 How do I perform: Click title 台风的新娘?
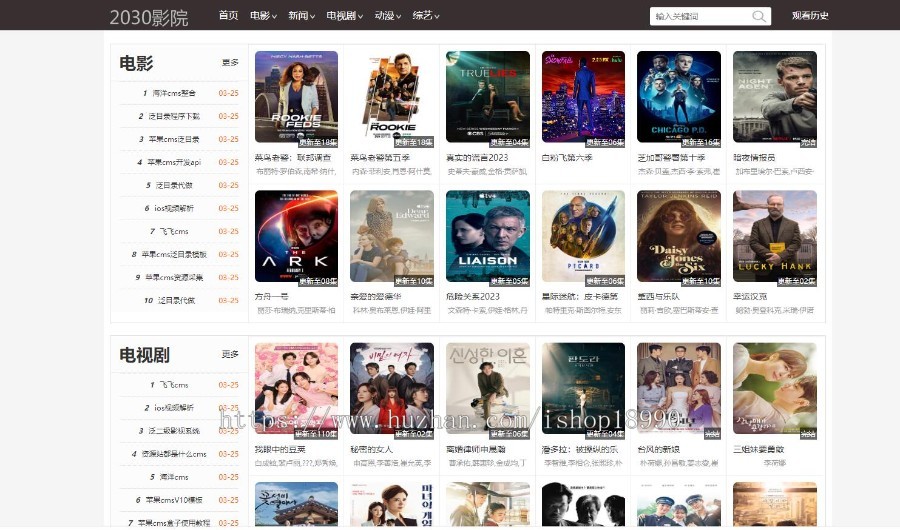pyautogui.click(x=658, y=449)
